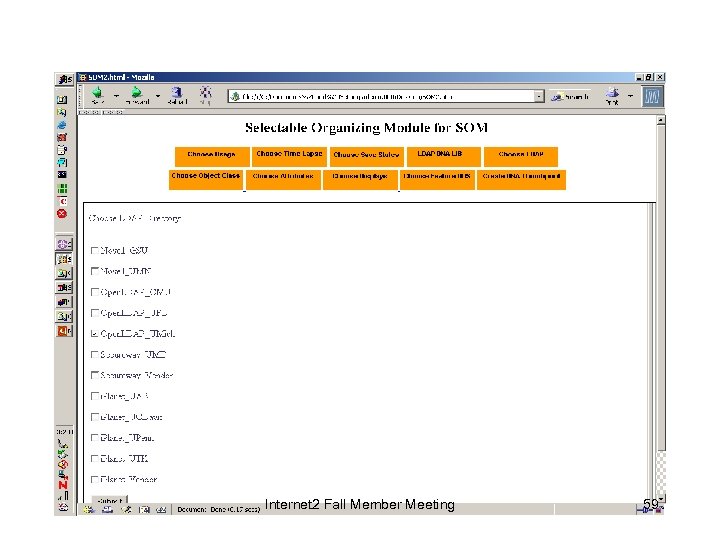This screenshot has width=720, height=540.
Task: Click the Document: Done status bar text
Action: [218, 509]
